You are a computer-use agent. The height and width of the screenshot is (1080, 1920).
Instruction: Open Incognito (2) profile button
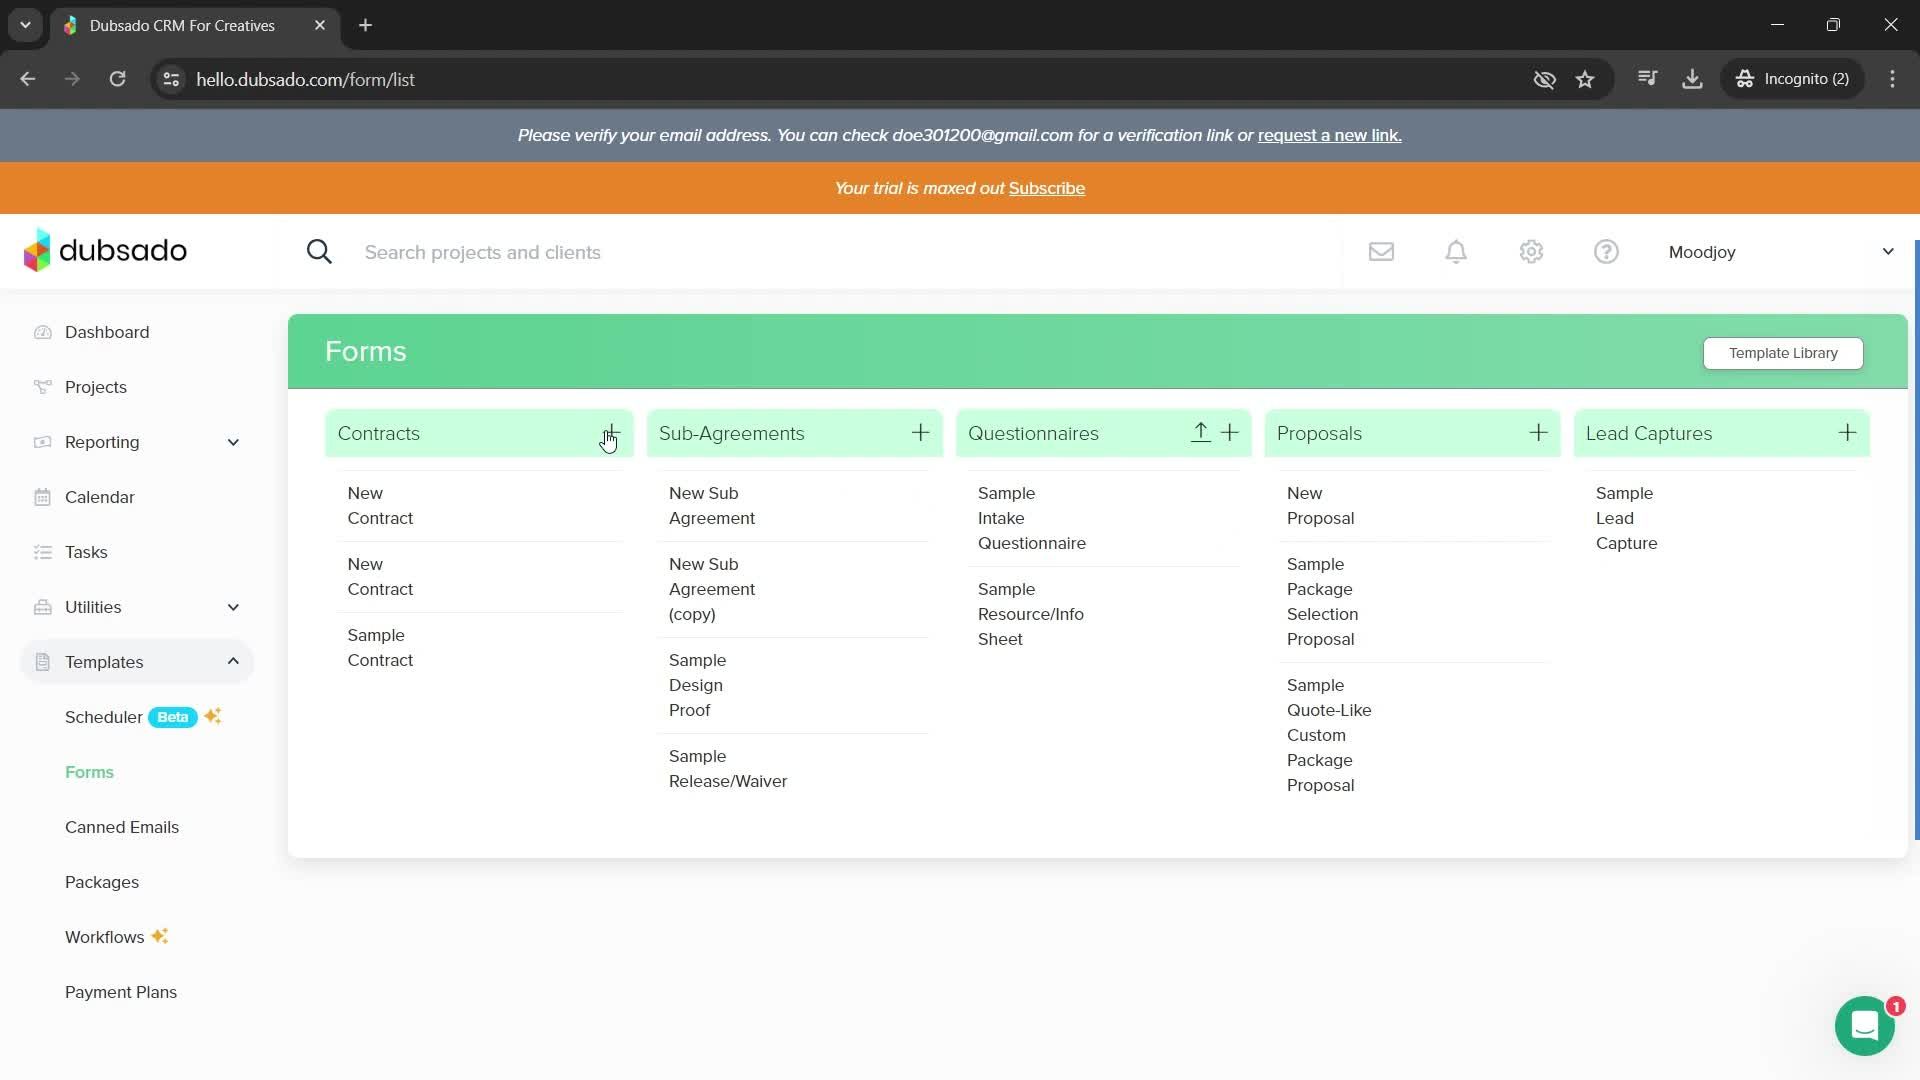click(x=1793, y=79)
